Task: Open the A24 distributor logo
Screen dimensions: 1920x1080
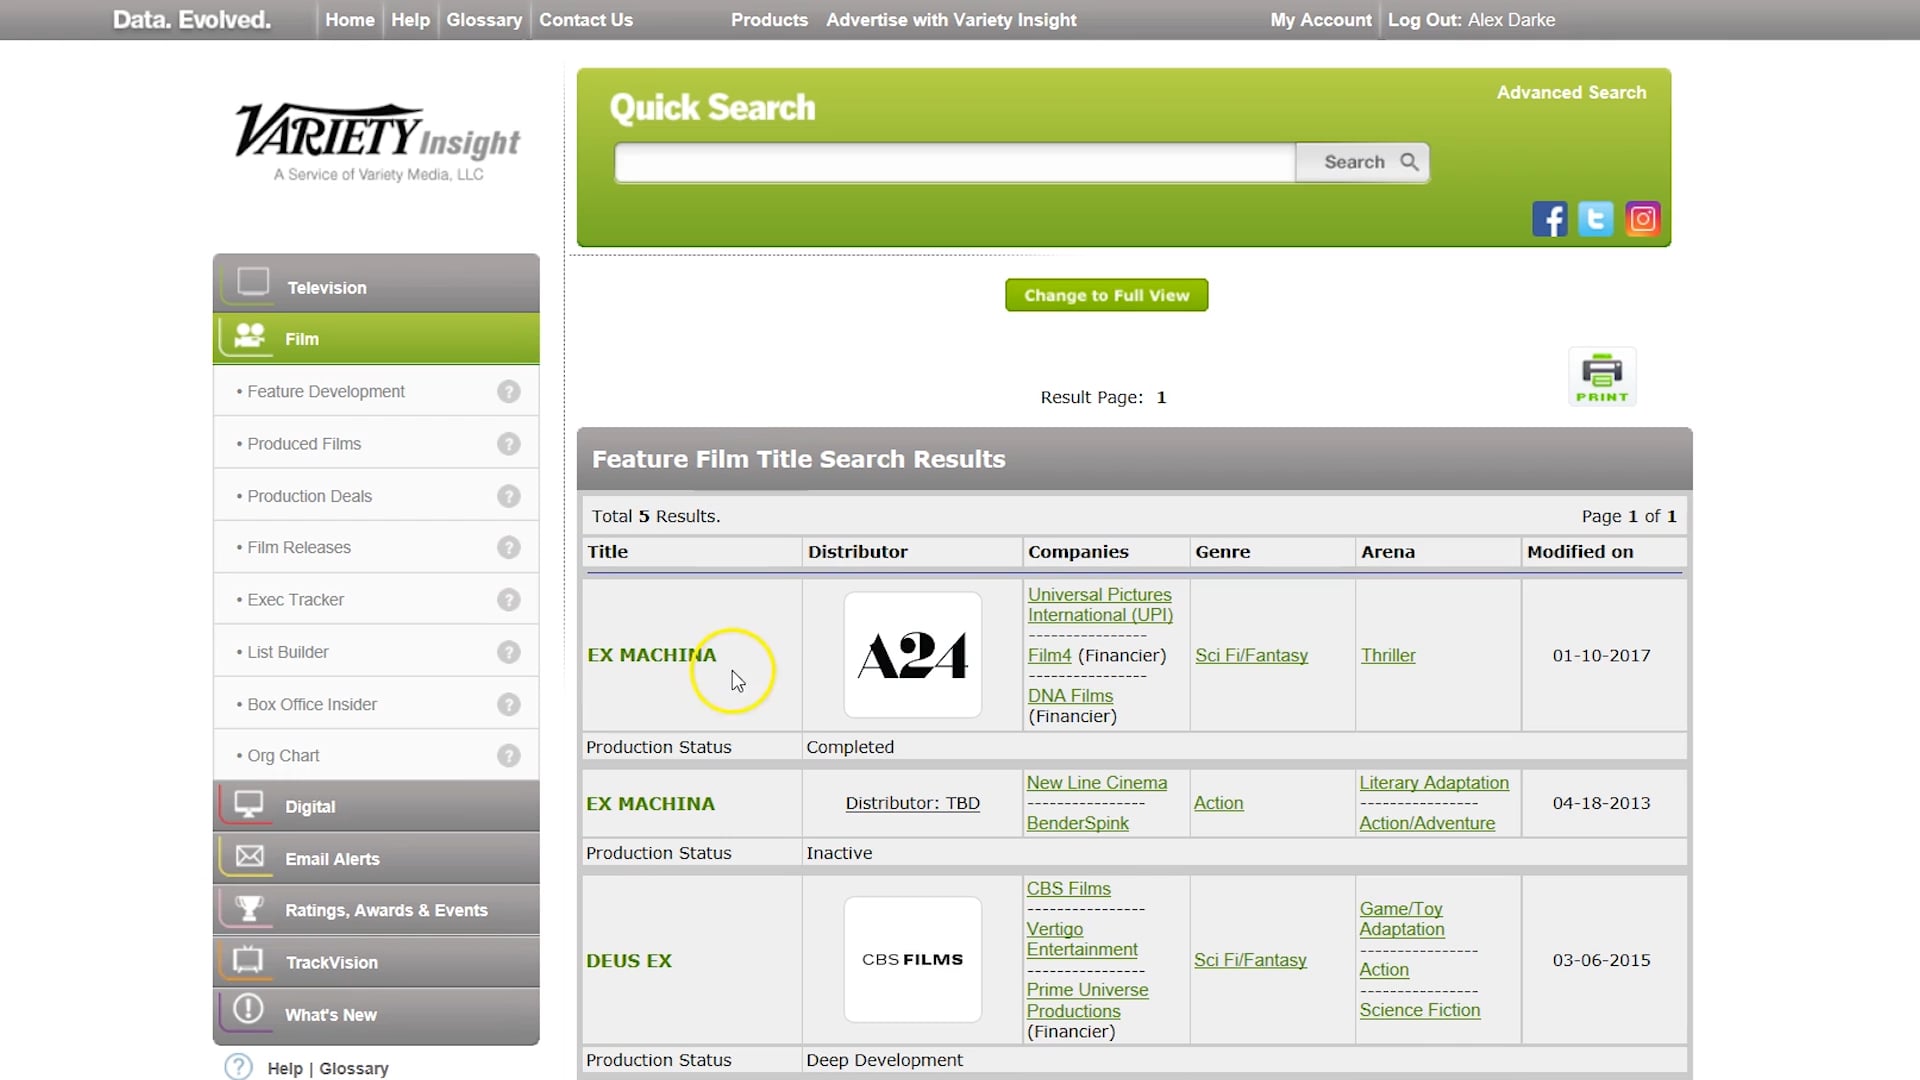Action: pos(912,655)
